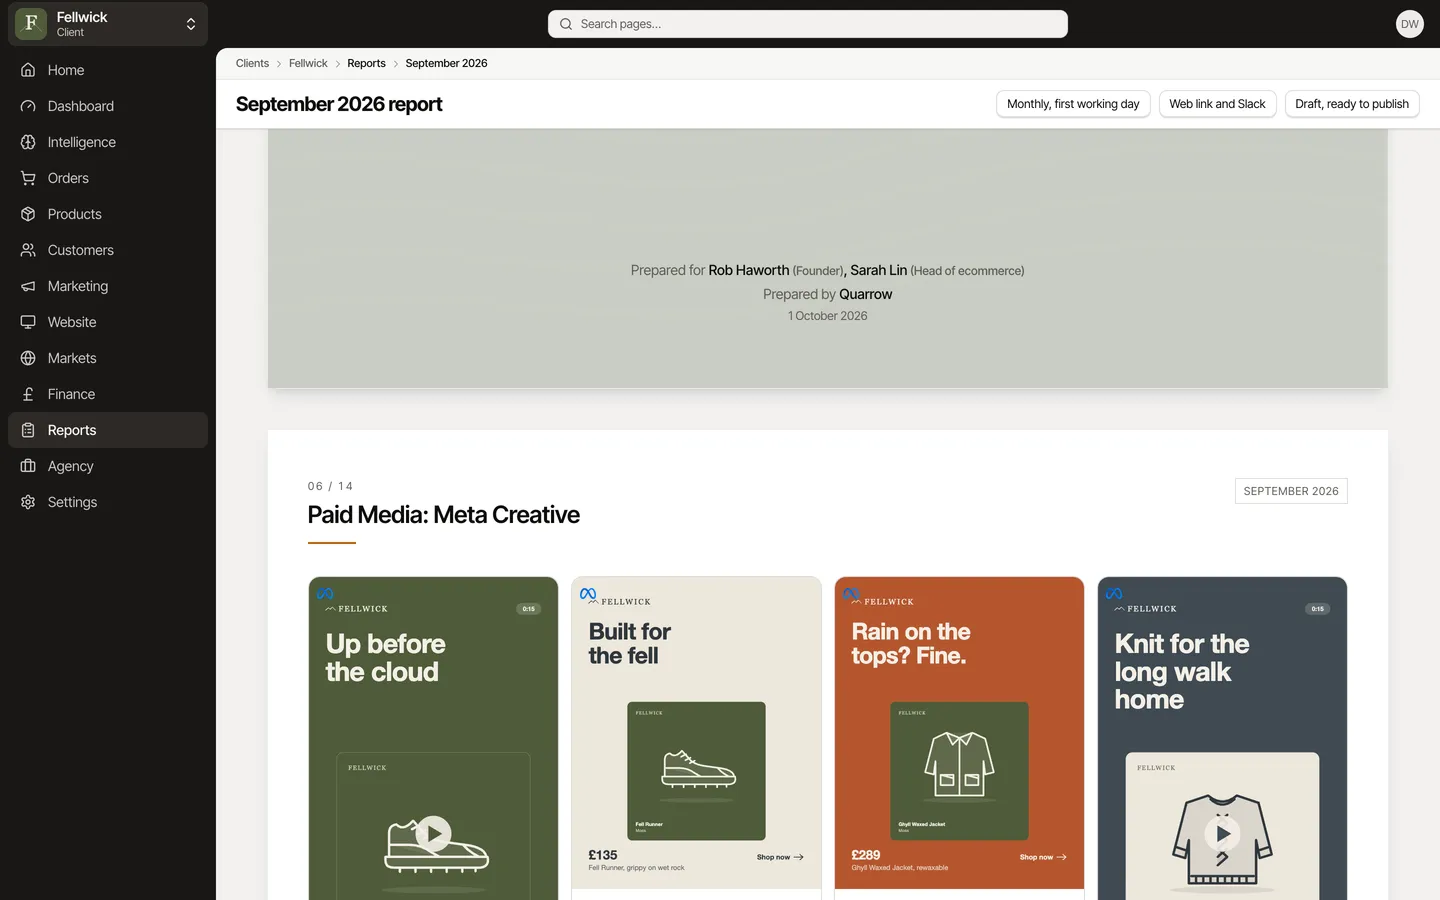Screen dimensions: 1440x900
Task: Open the Draft, ready to publish status
Action: click(x=1352, y=104)
